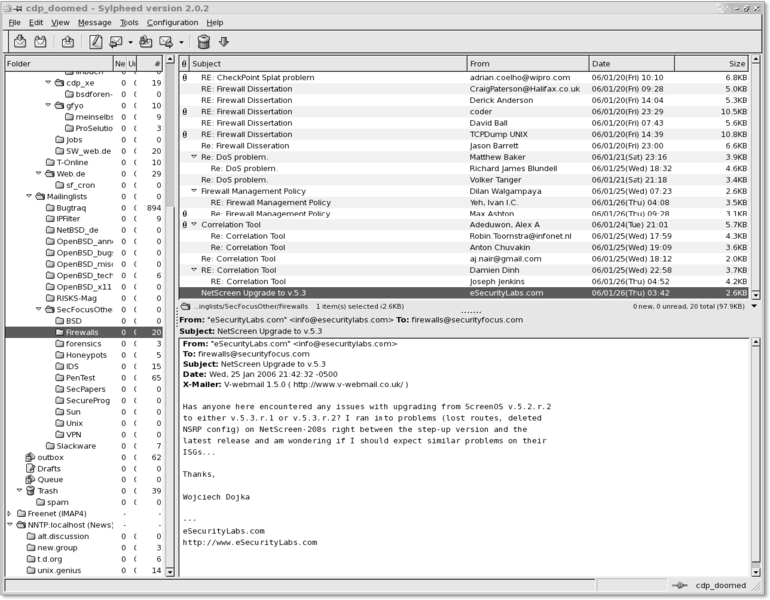Open the Configuration menu
The width and height of the screenshot is (770, 600).
[172, 22]
